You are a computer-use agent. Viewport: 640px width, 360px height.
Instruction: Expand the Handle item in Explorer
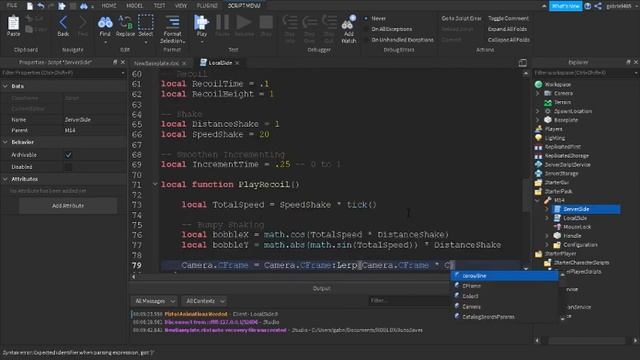point(547,236)
